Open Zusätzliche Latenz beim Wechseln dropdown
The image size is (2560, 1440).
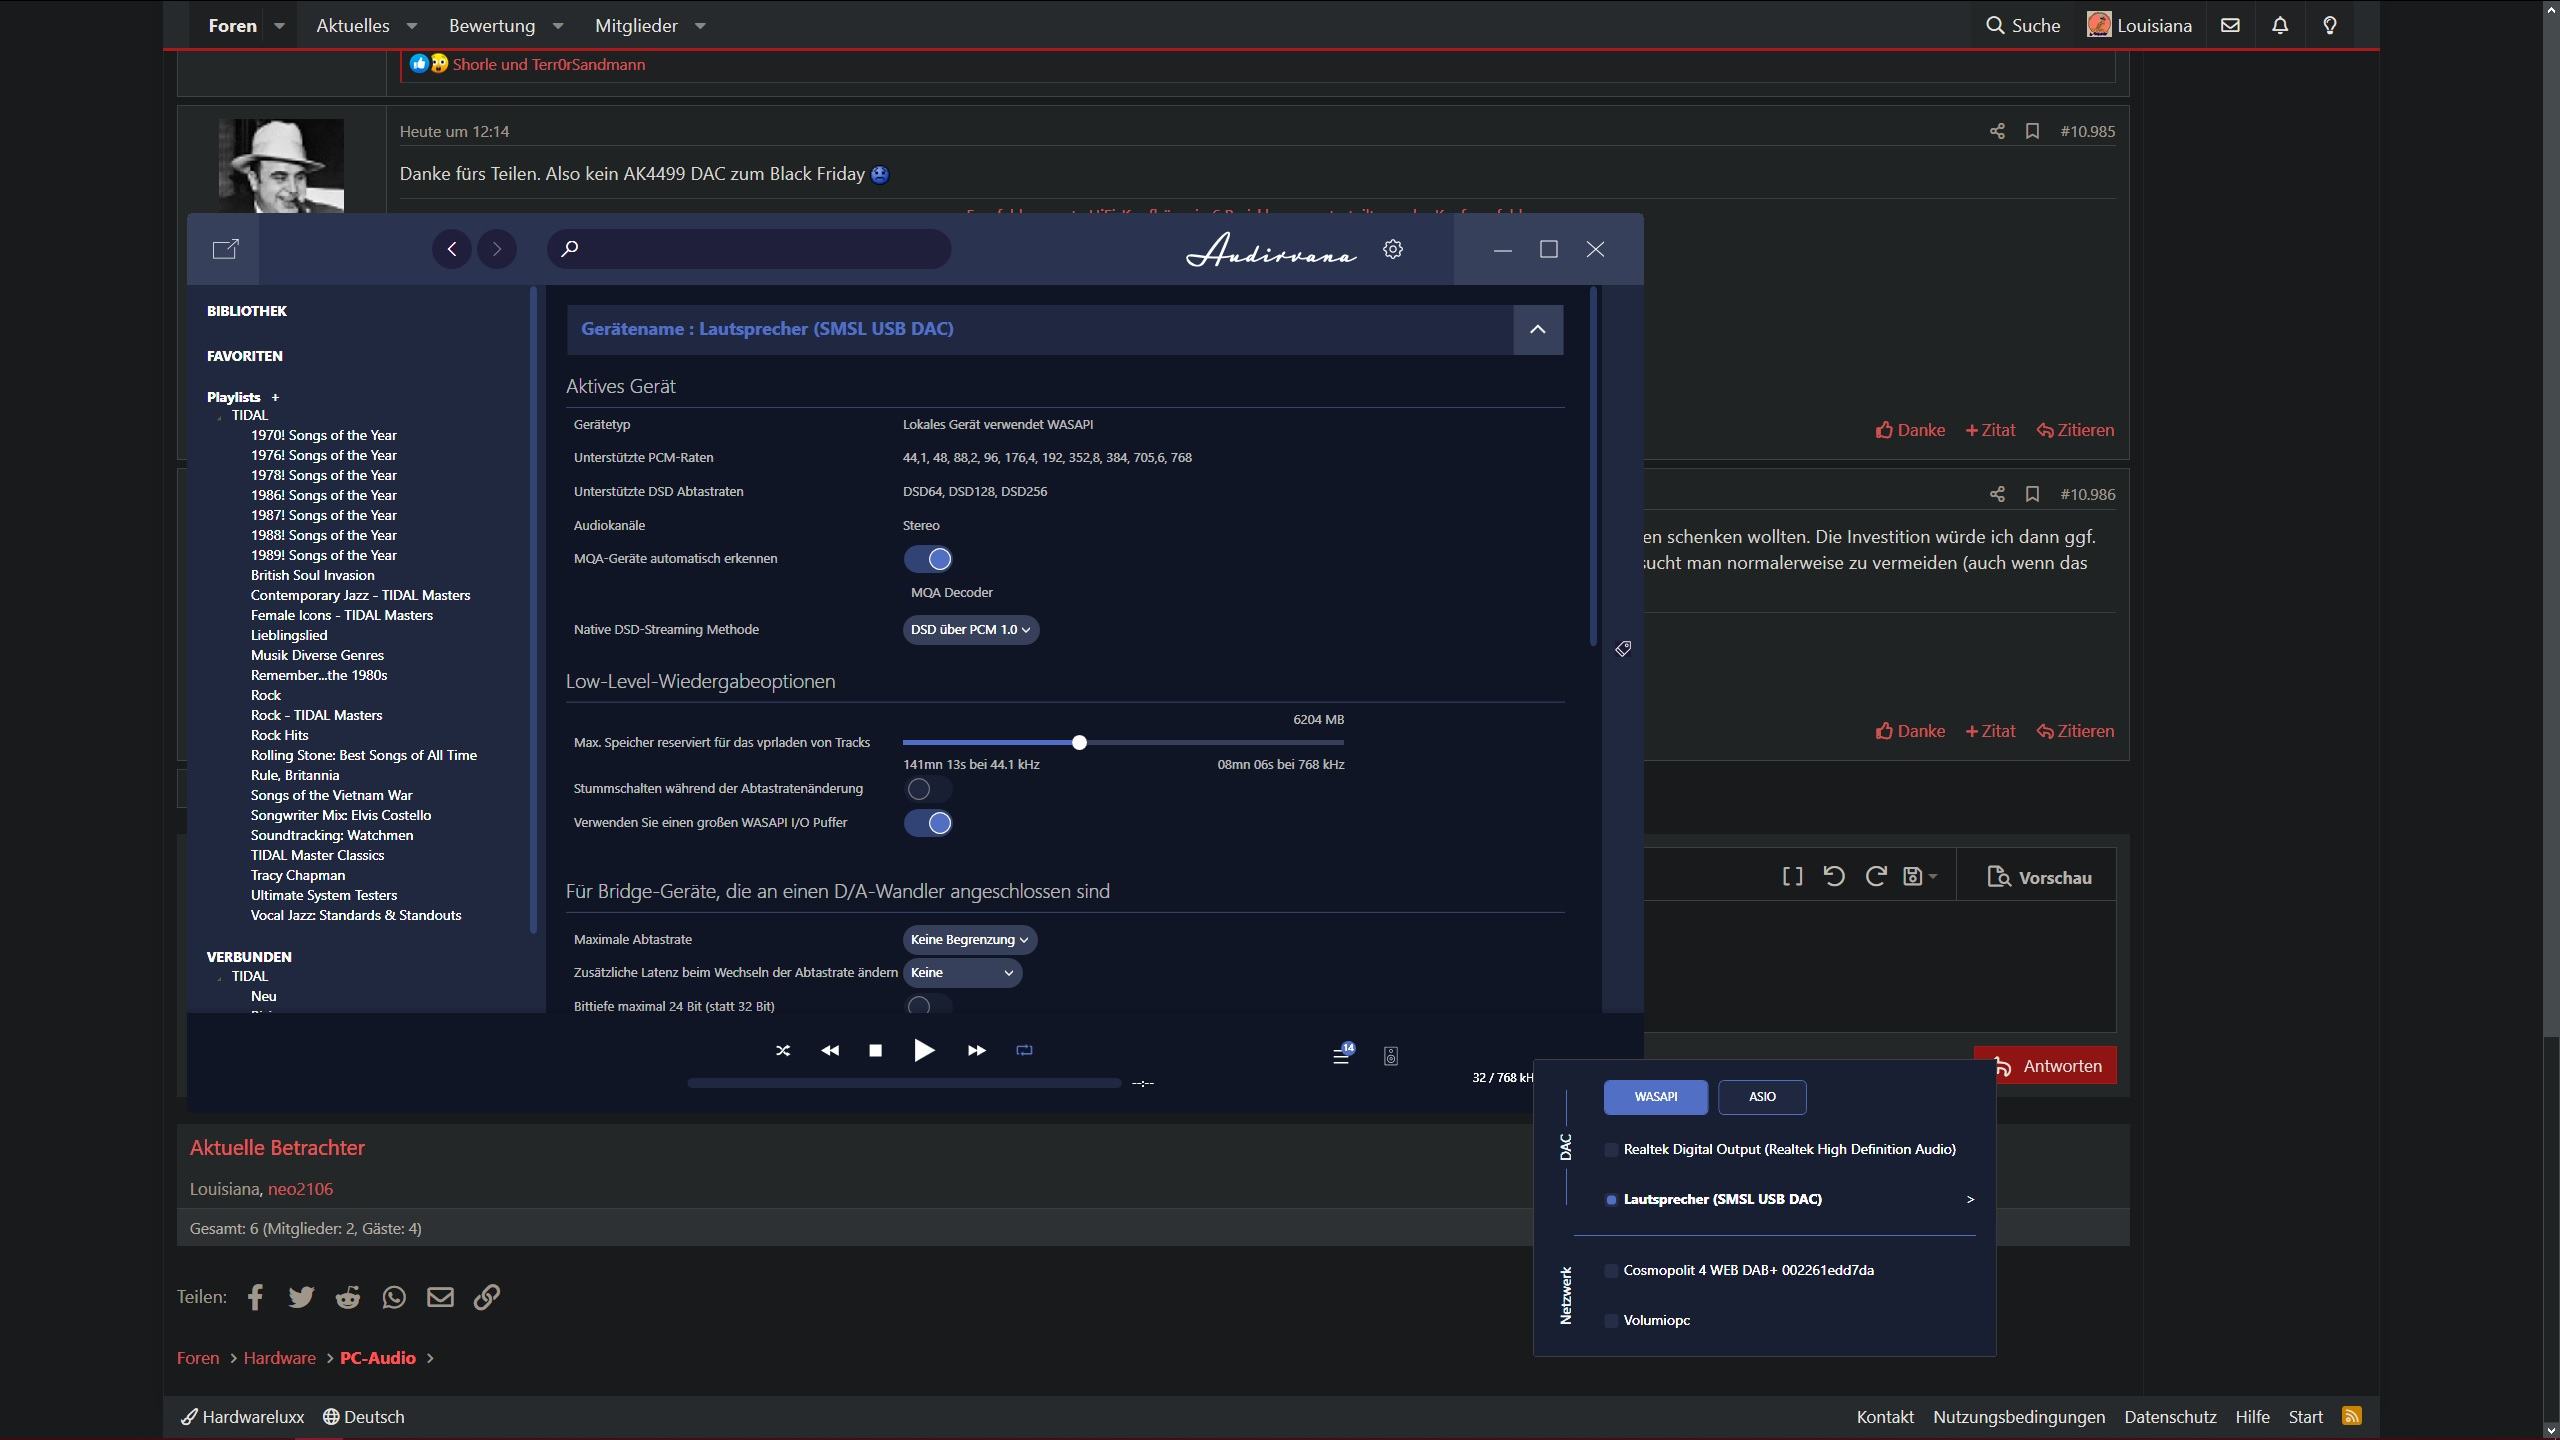960,972
